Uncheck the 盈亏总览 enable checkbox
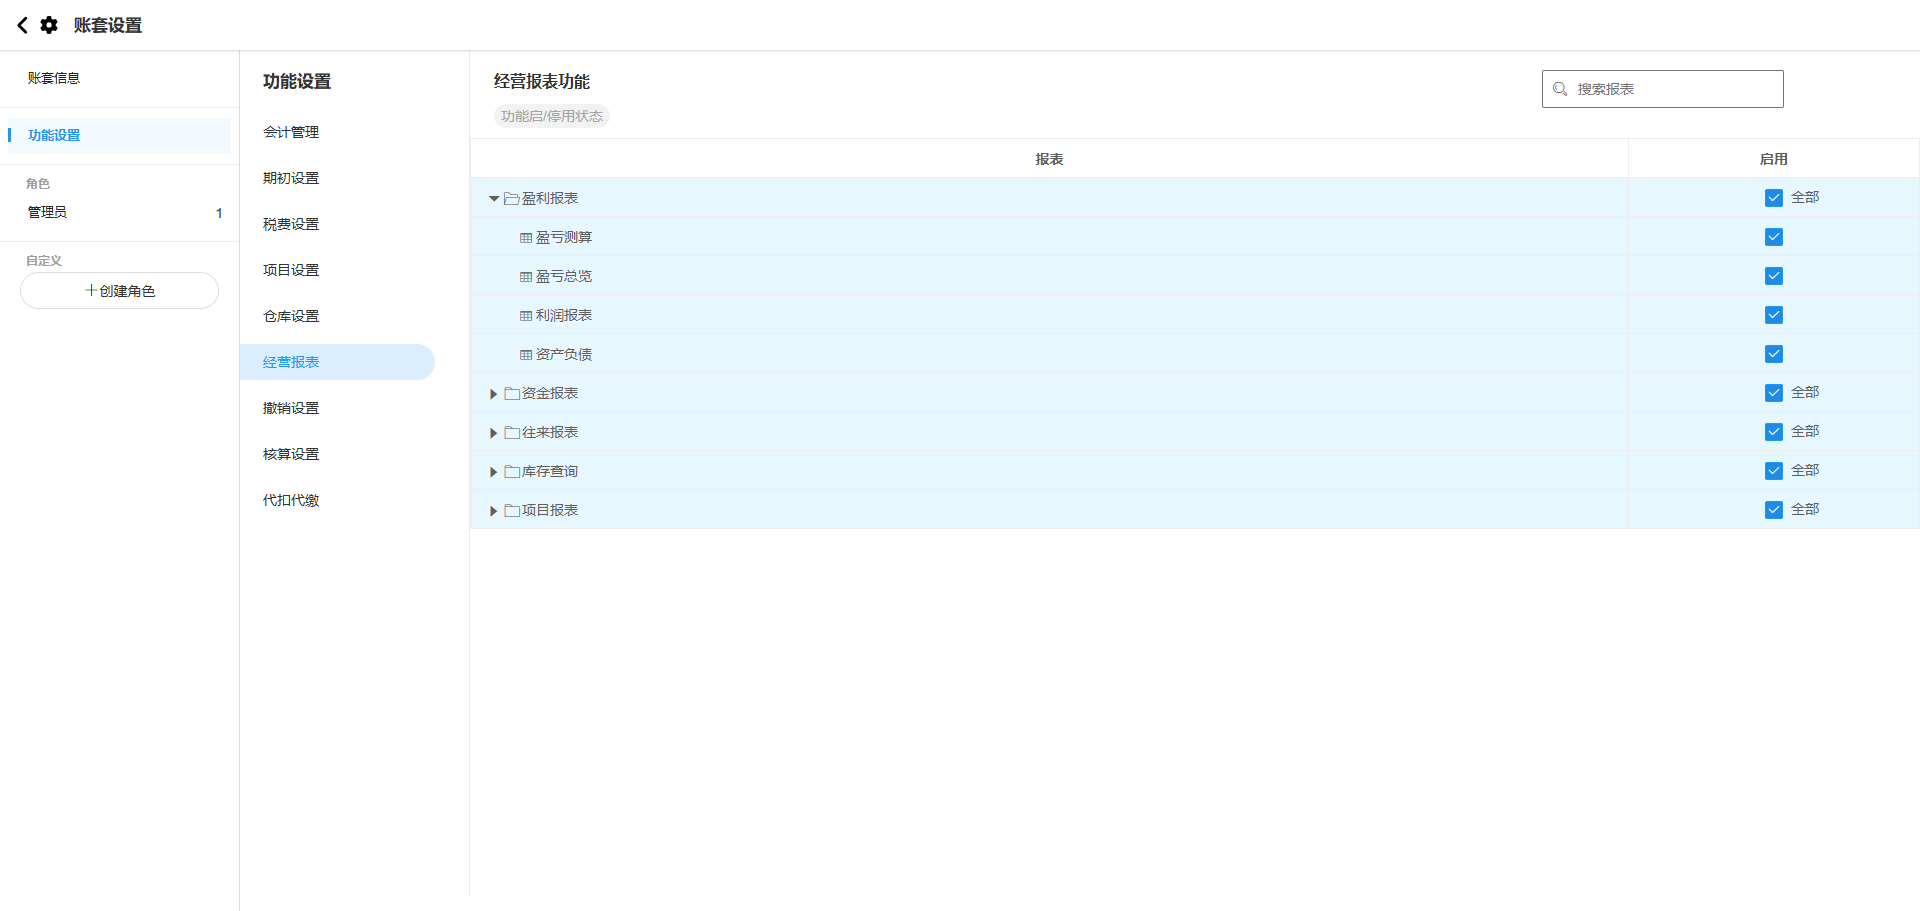This screenshot has height=911, width=1920. [1773, 276]
